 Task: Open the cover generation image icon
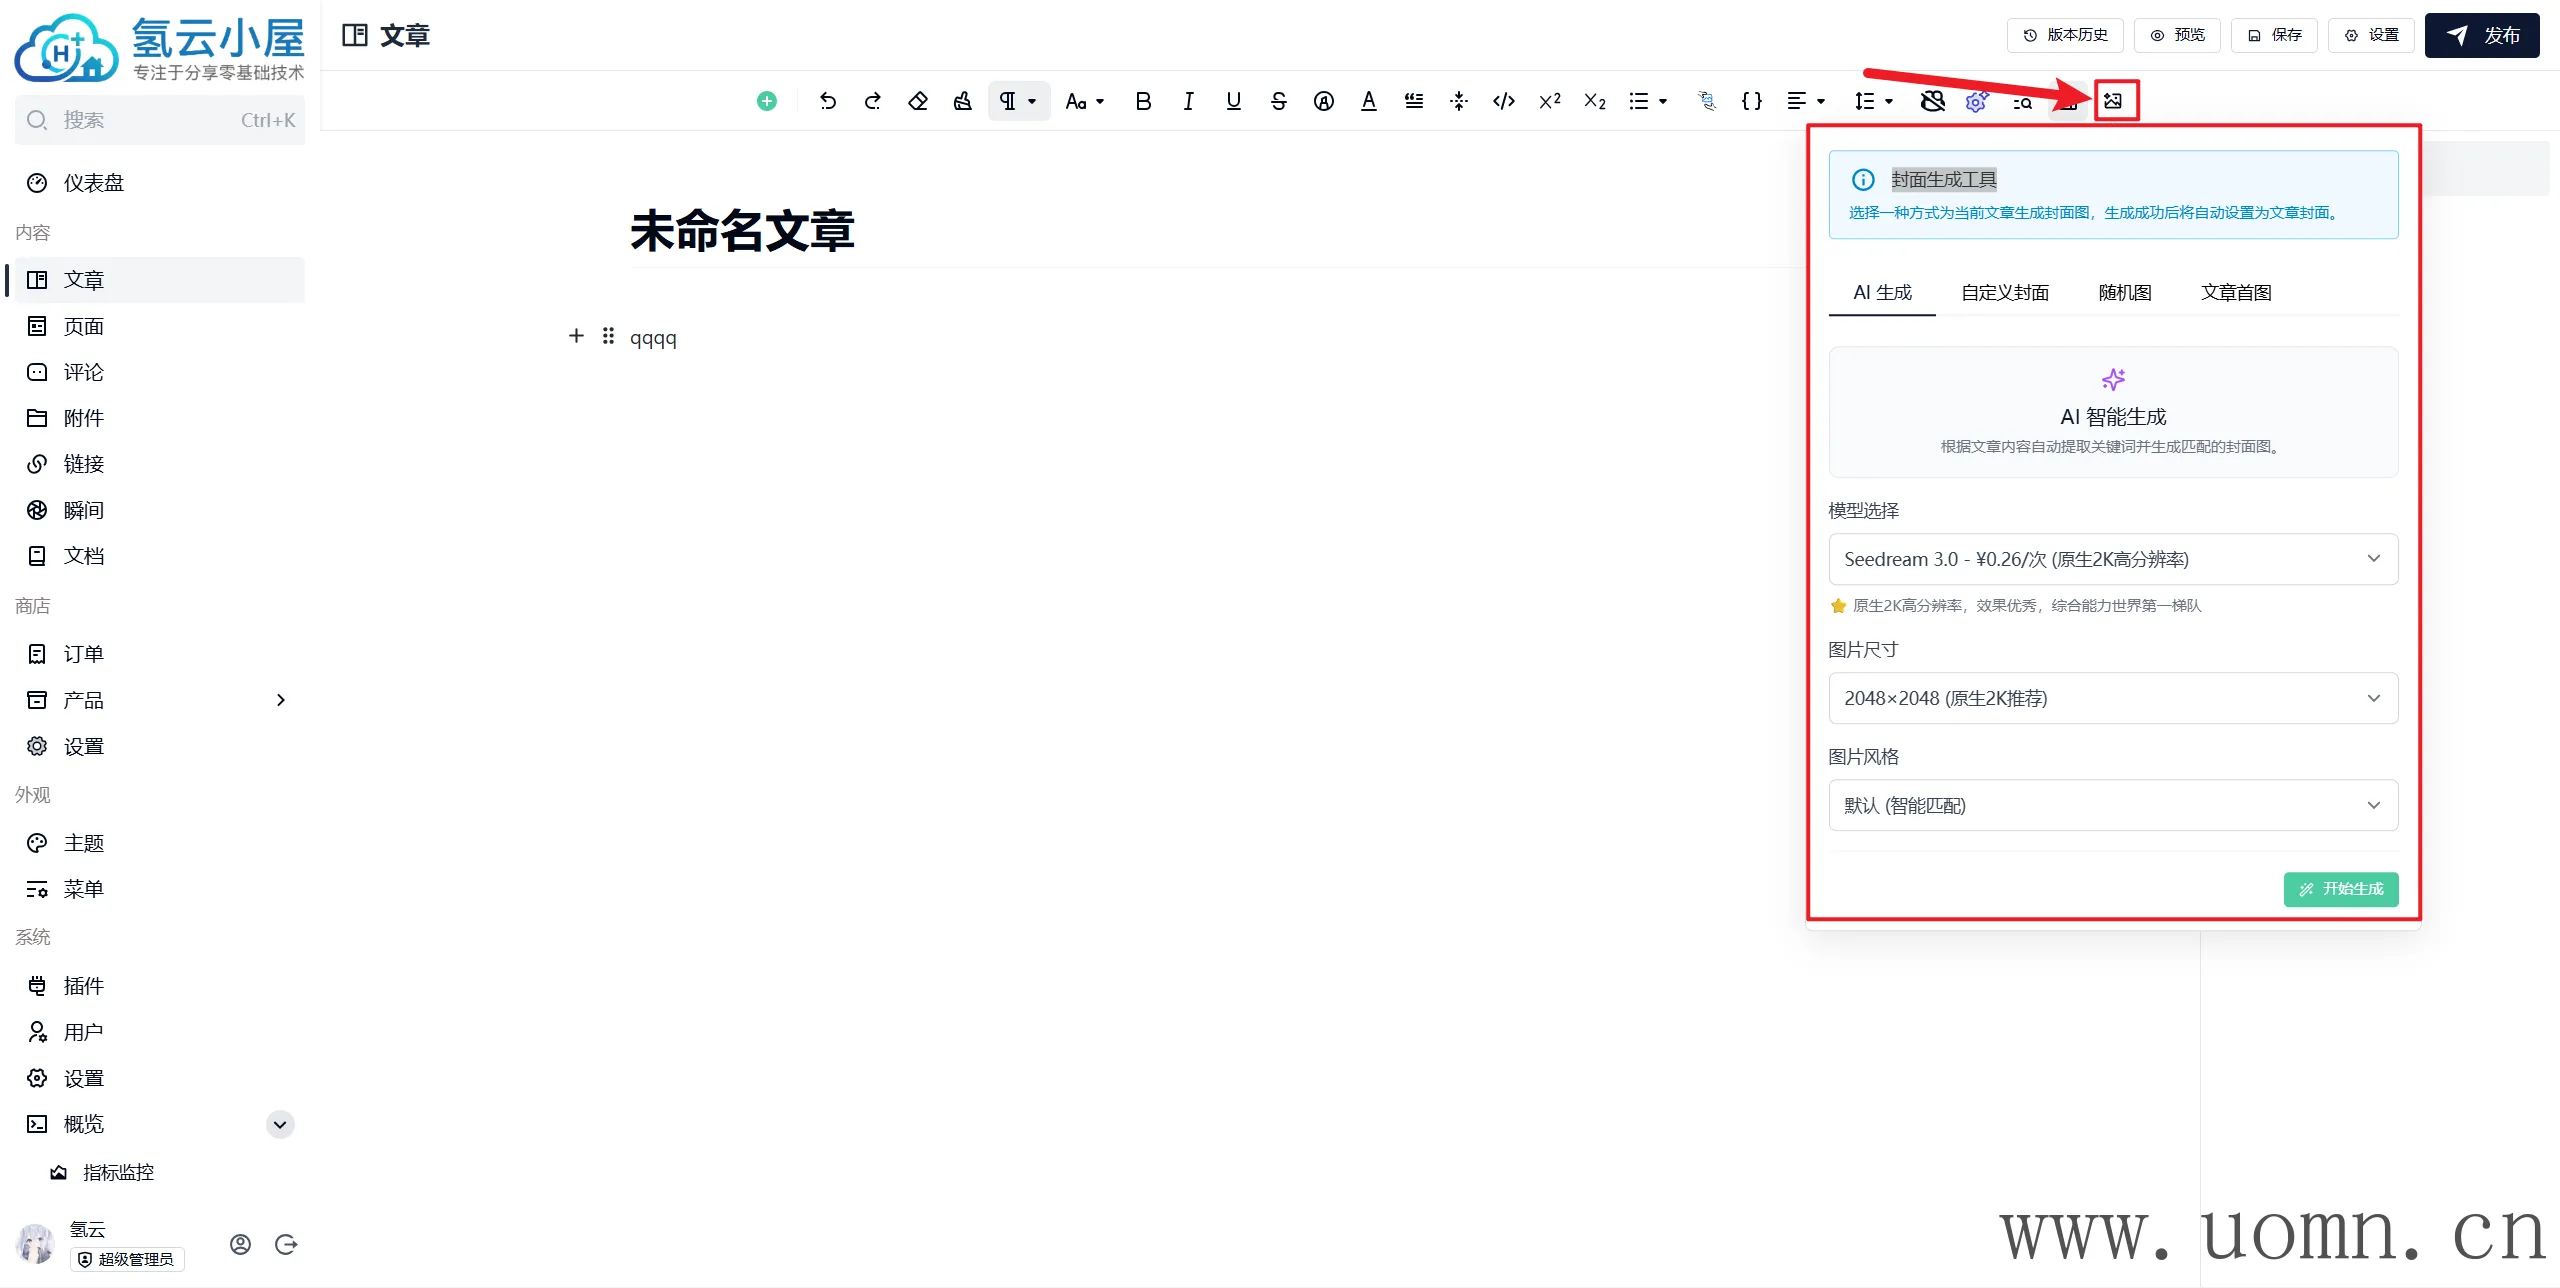pyautogui.click(x=2113, y=101)
